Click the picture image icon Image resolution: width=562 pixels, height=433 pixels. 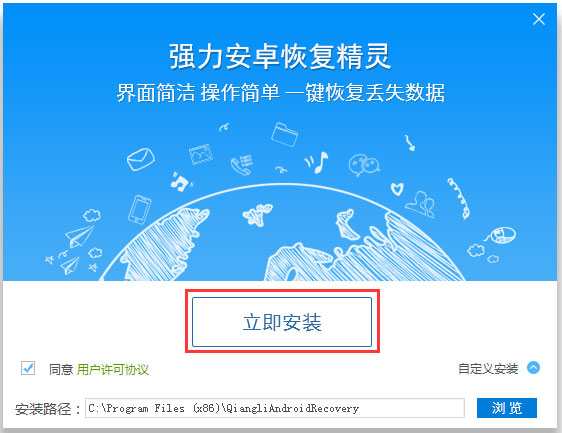click(x=201, y=154)
